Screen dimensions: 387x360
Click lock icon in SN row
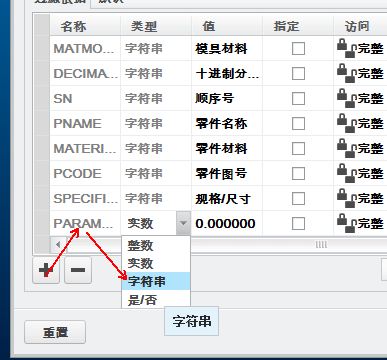[x=347, y=98]
